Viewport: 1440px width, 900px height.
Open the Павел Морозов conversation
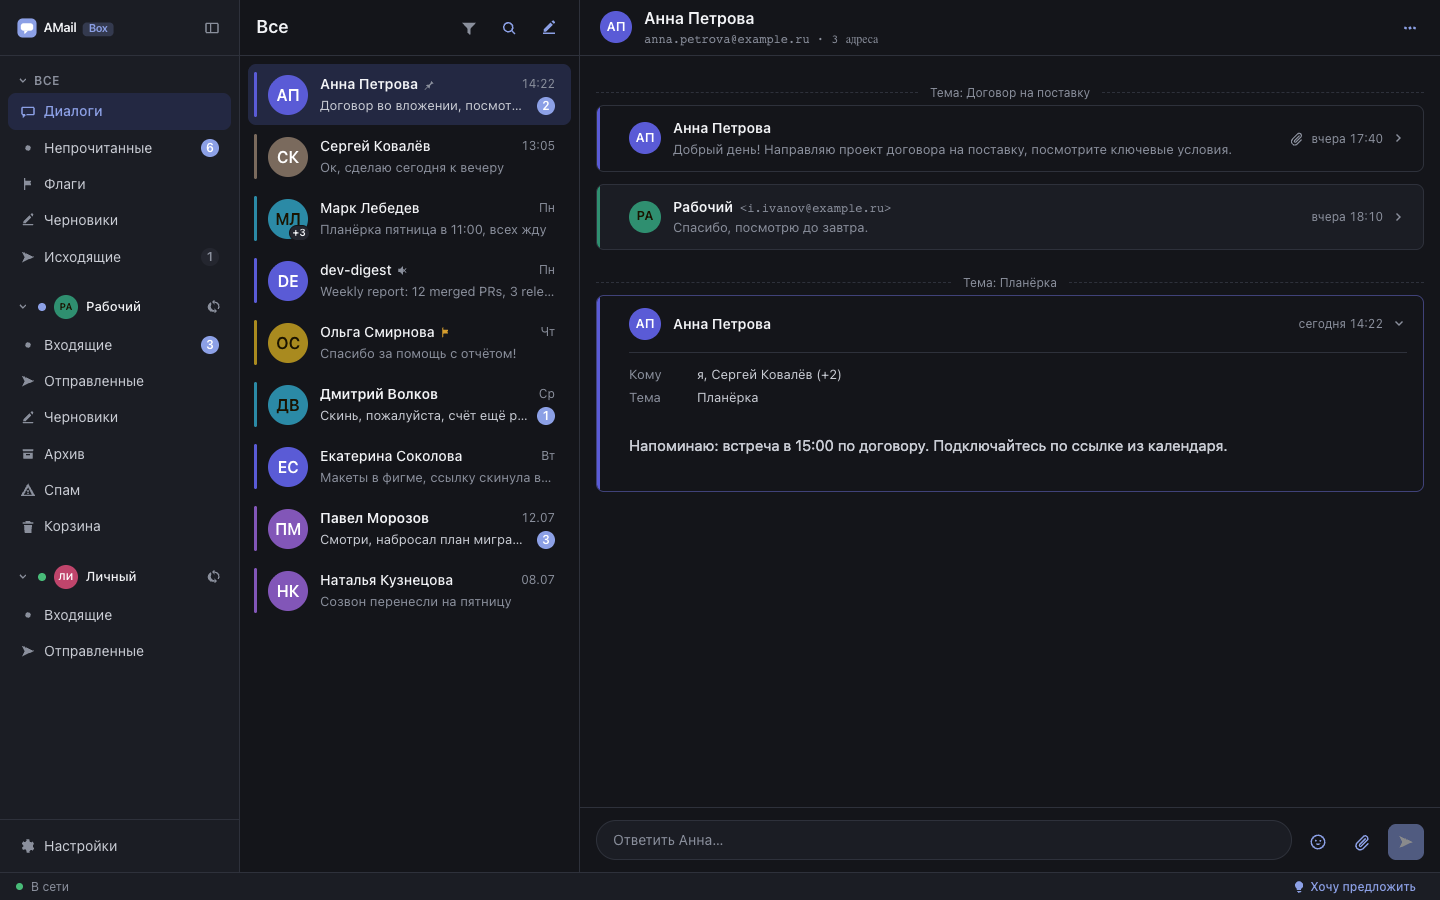(409, 529)
